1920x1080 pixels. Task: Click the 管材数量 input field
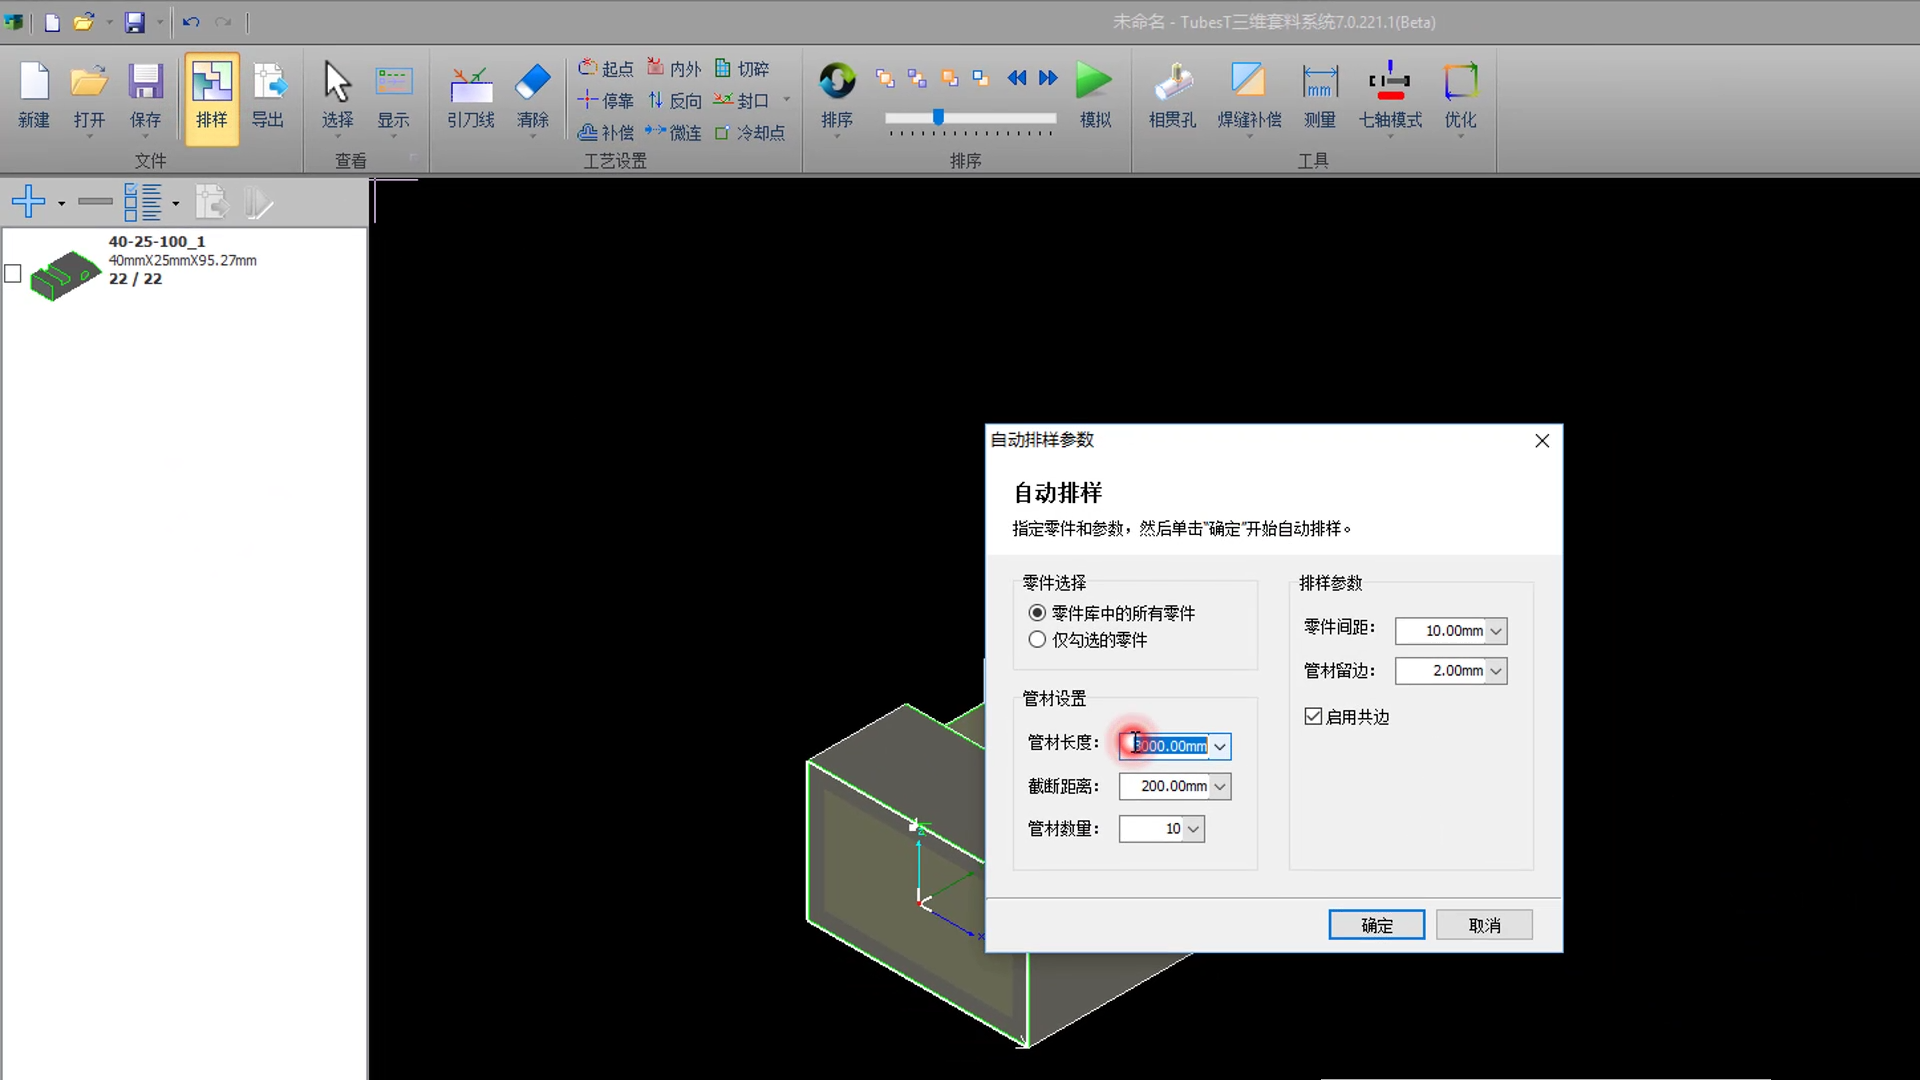point(1151,829)
